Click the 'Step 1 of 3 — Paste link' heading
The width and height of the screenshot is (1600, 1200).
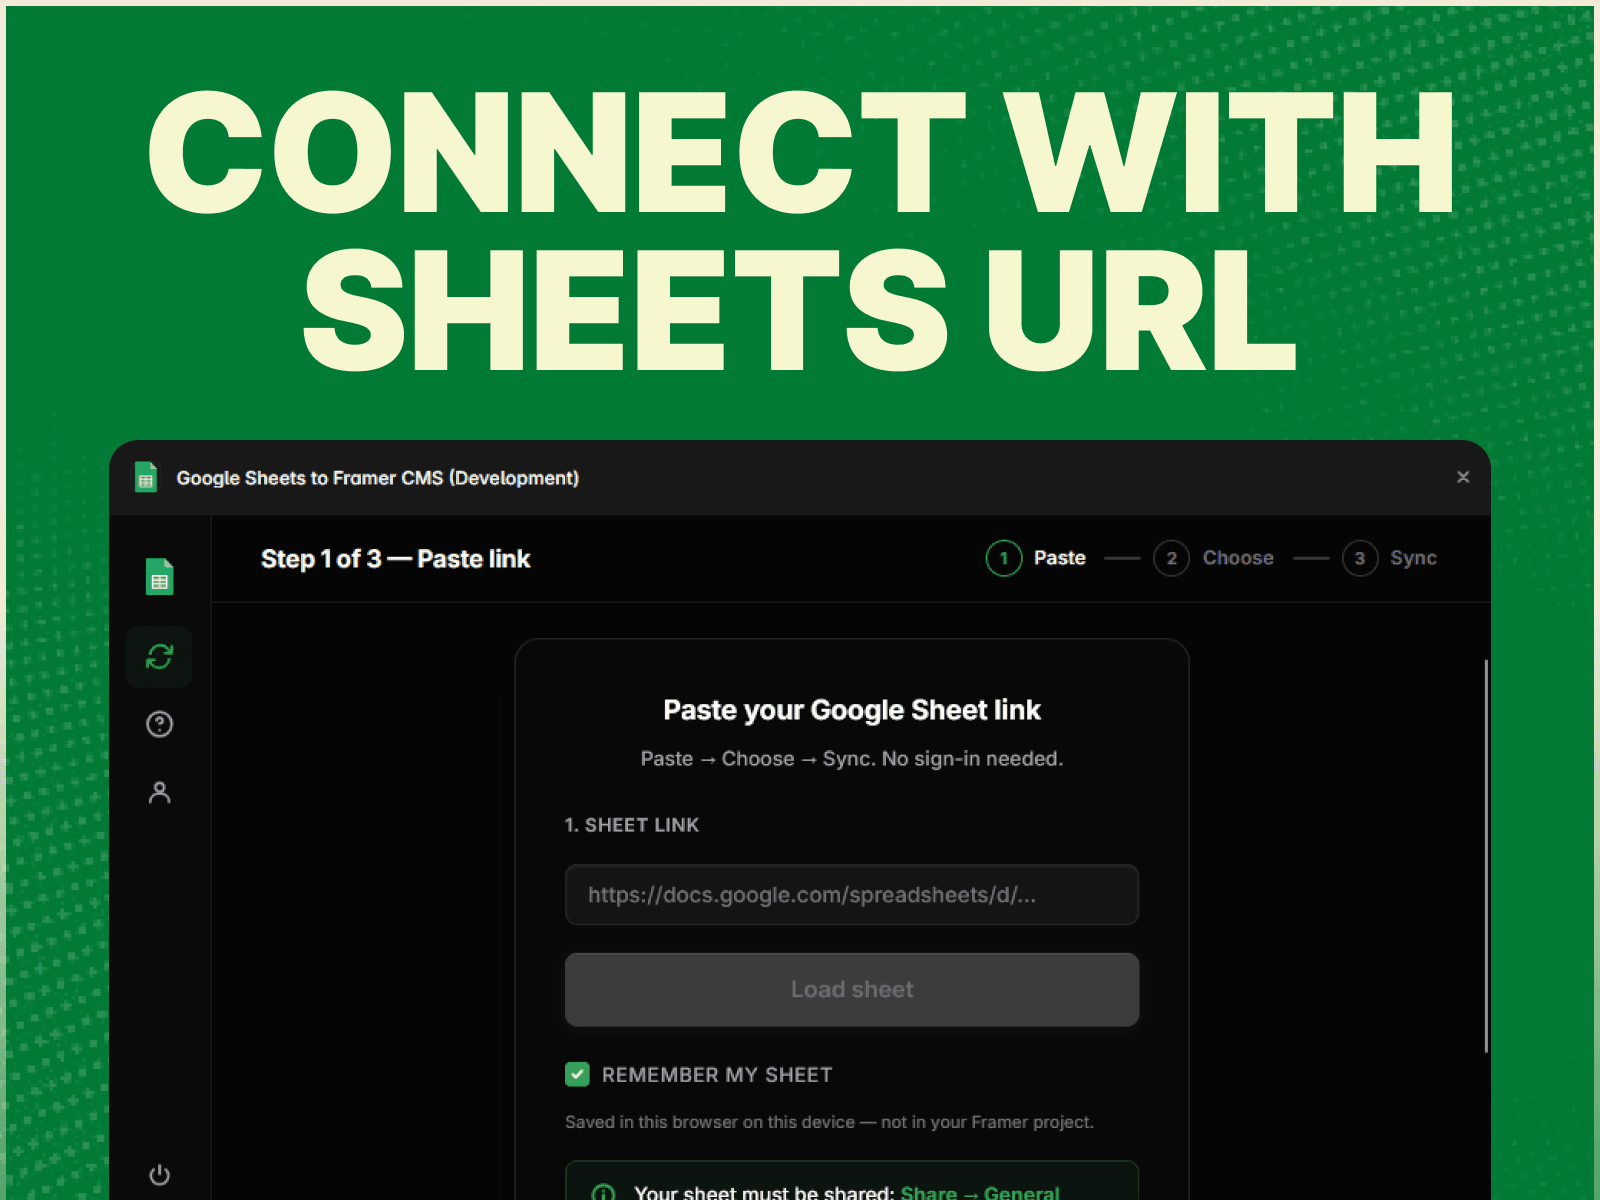tap(395, 559)
